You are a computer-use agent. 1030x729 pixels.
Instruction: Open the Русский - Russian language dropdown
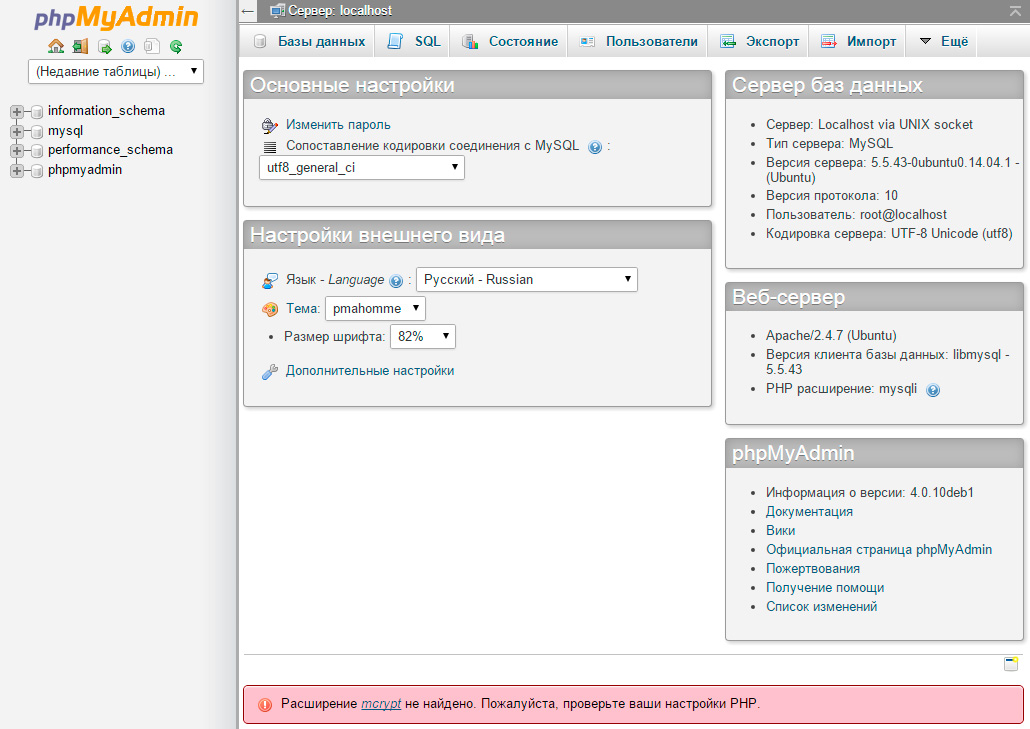tap(527, 279)
